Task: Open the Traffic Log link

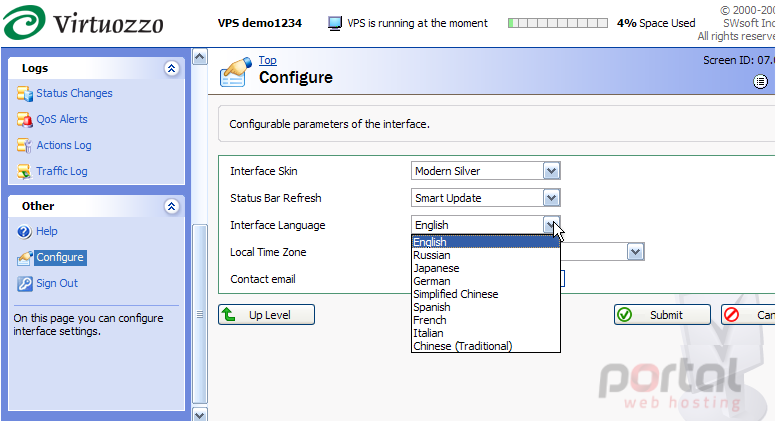Action: (62, 171)
